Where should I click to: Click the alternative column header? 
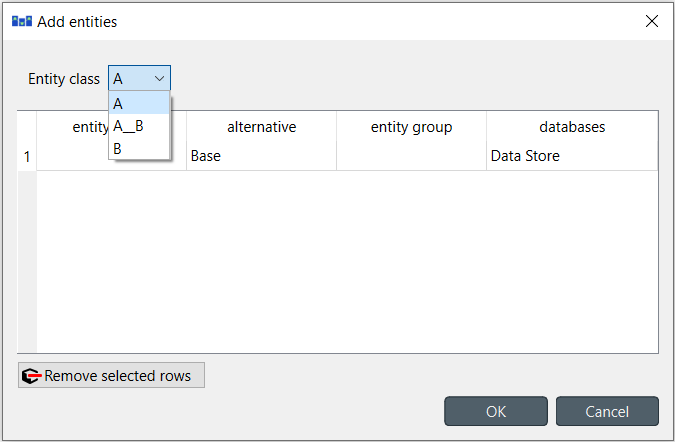261,127
